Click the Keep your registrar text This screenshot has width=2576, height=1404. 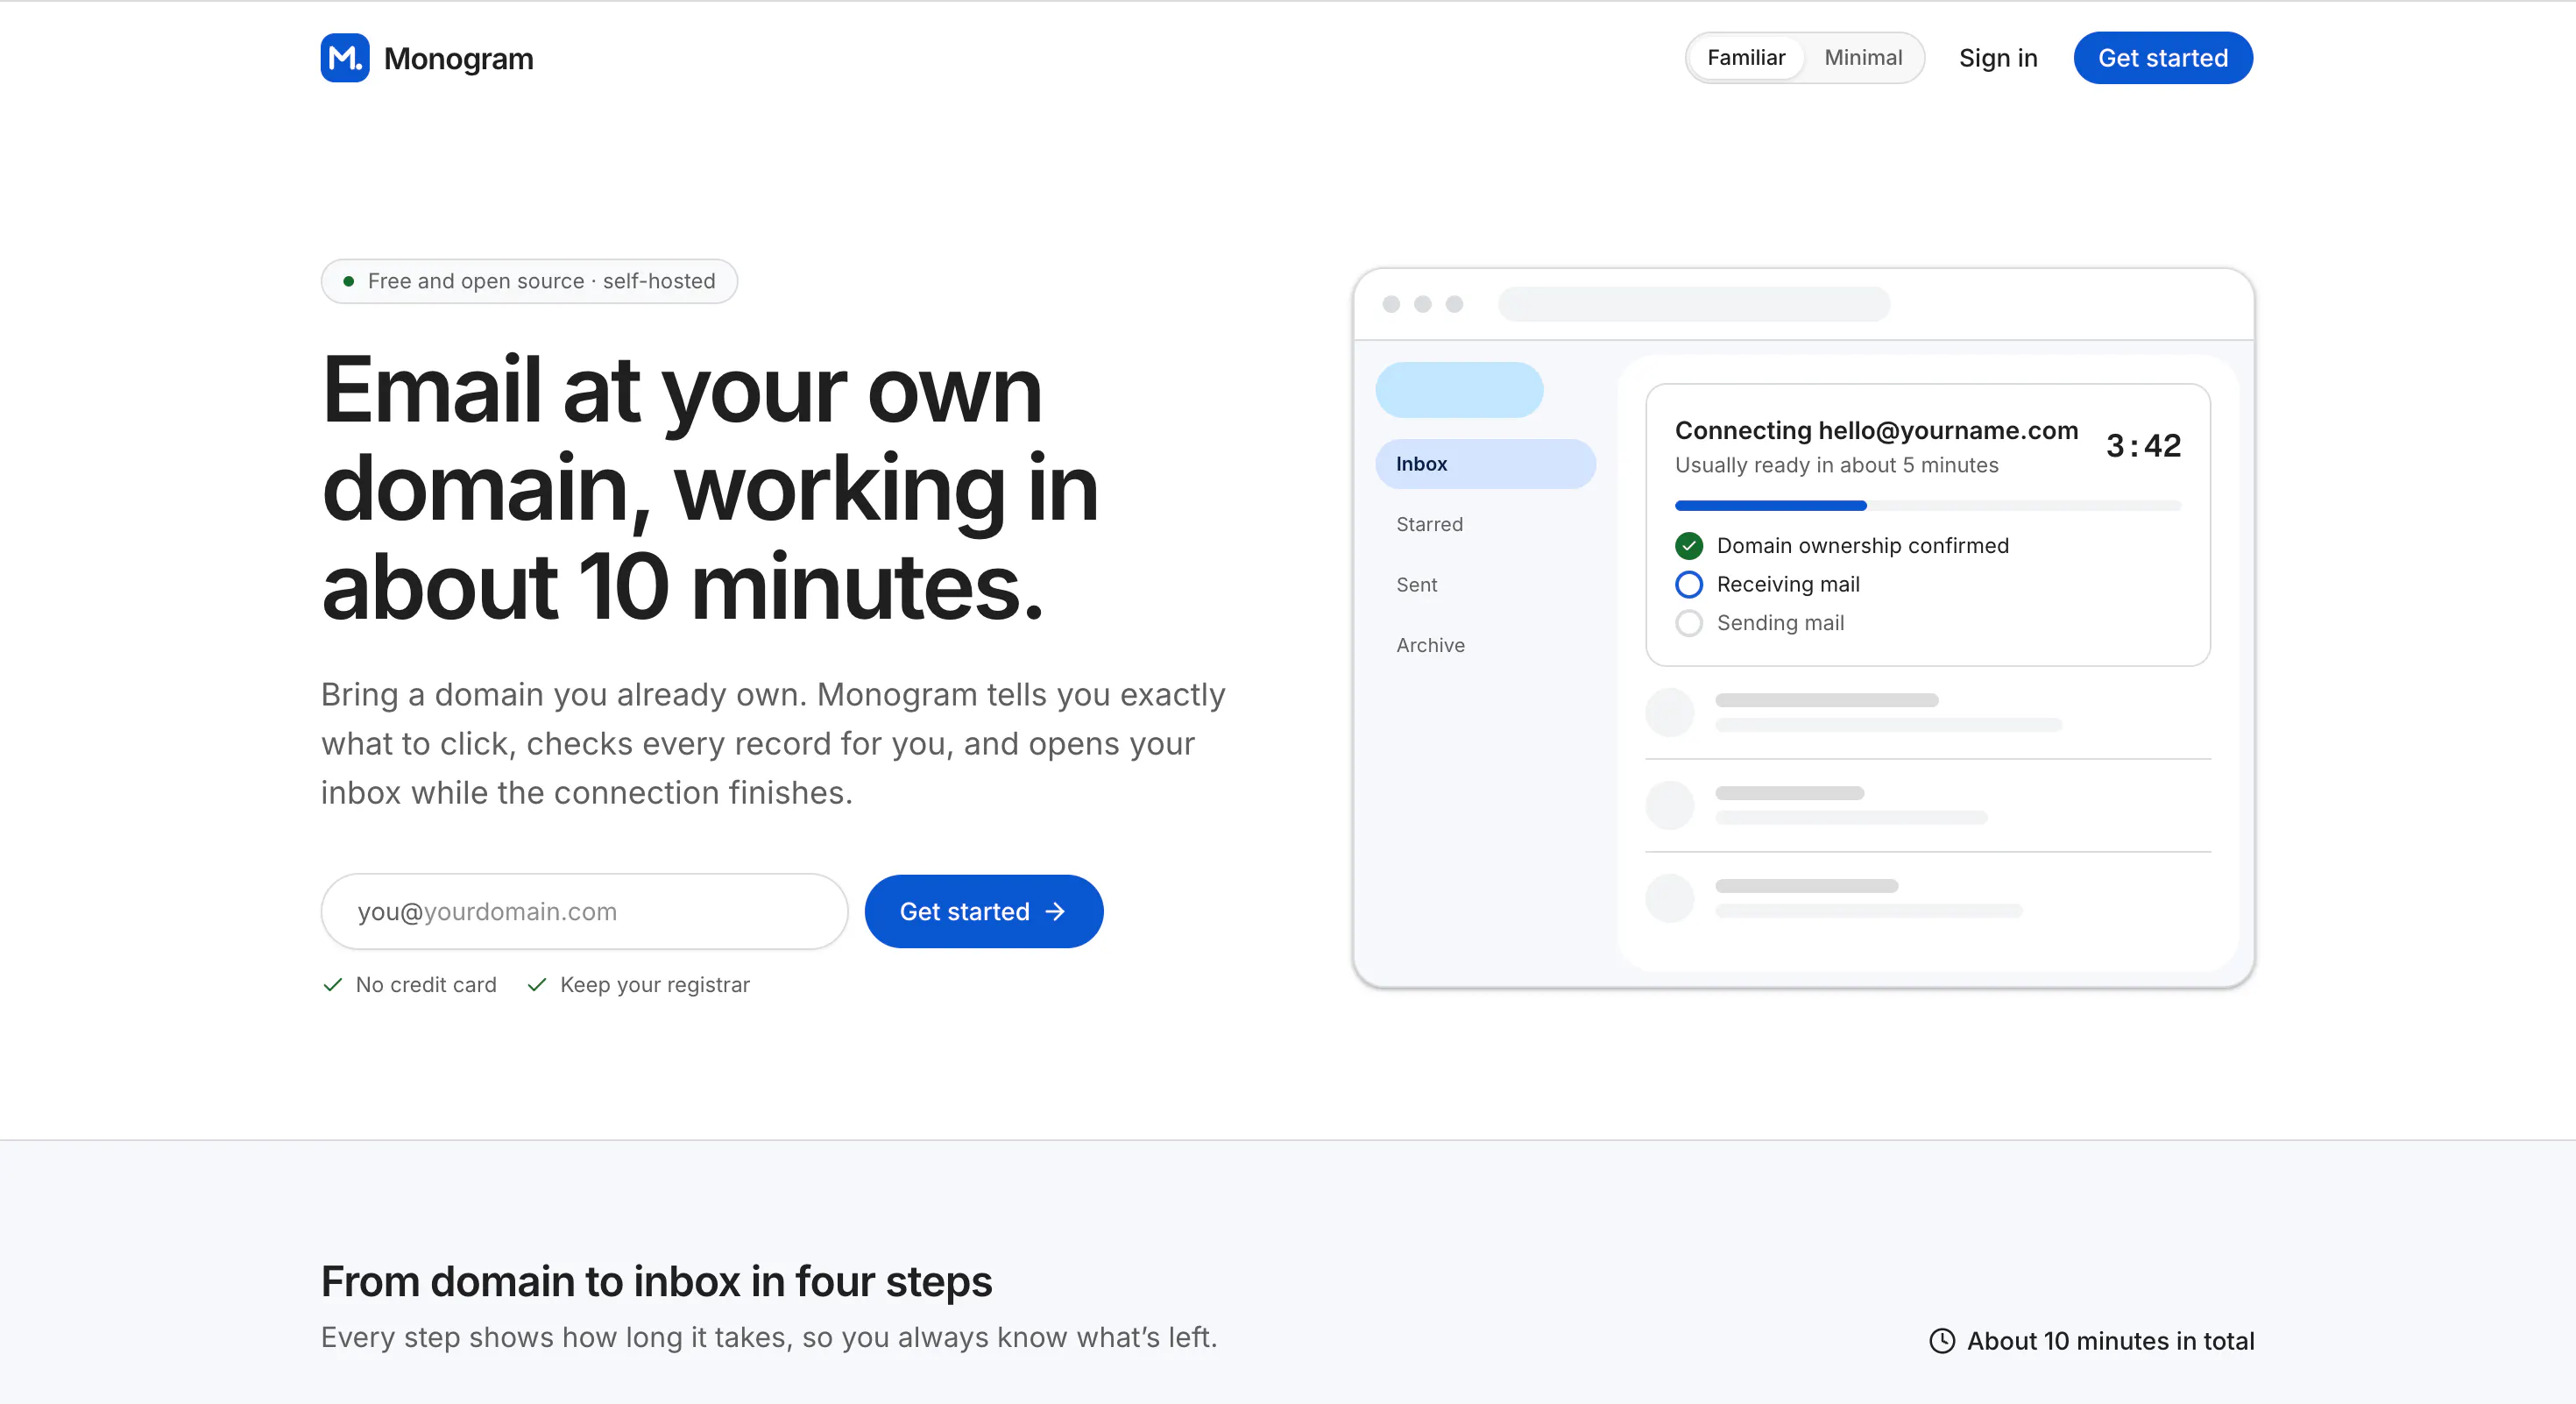coord(655,985)
